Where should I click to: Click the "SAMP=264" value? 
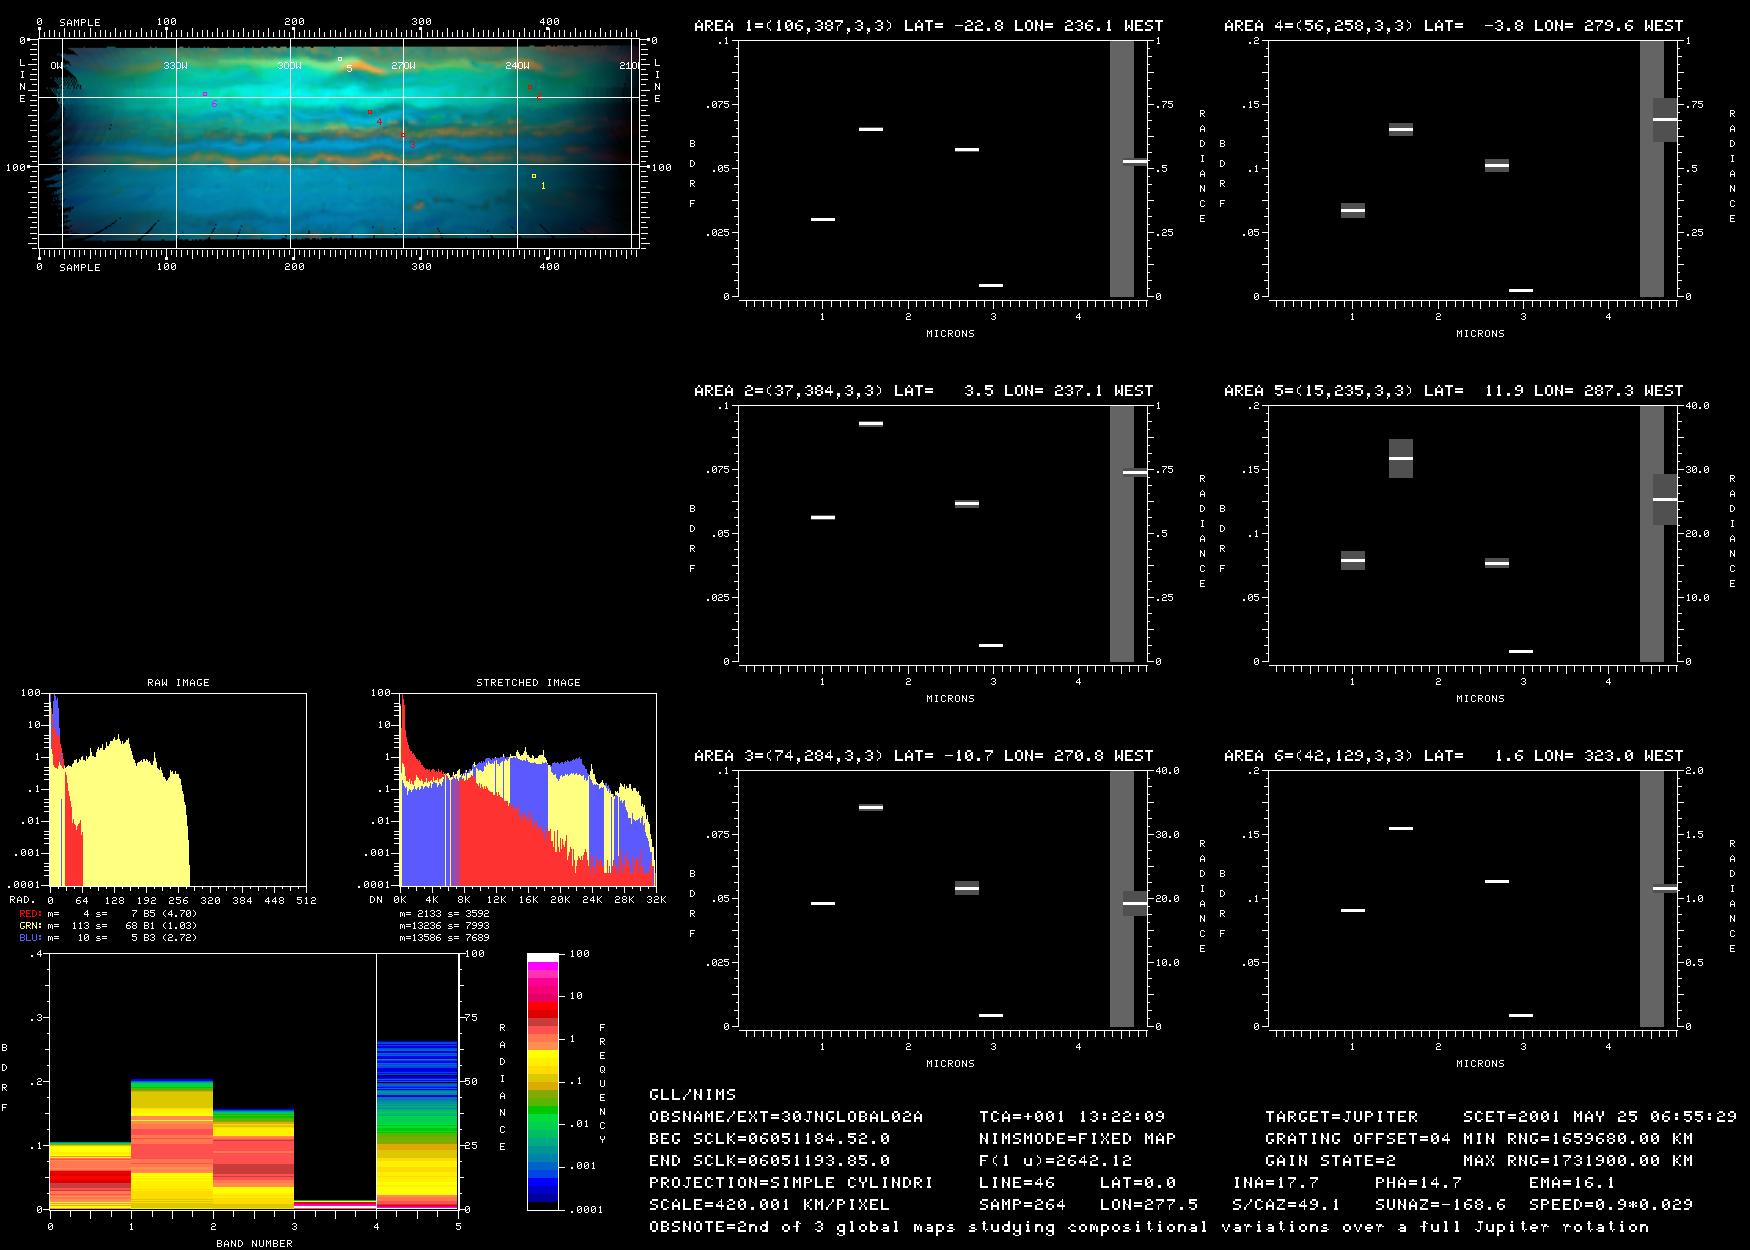[x=1022, y=1205]
